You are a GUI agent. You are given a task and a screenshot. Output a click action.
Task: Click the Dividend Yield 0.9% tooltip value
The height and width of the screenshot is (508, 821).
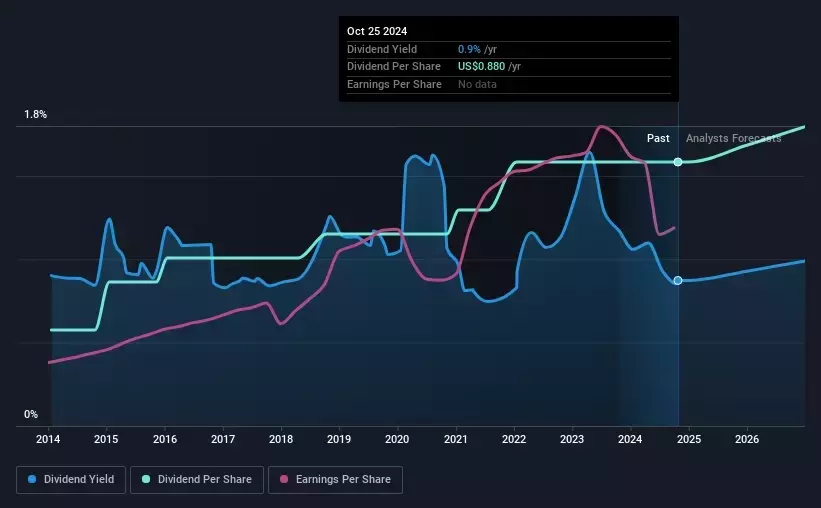coord(469,49)
